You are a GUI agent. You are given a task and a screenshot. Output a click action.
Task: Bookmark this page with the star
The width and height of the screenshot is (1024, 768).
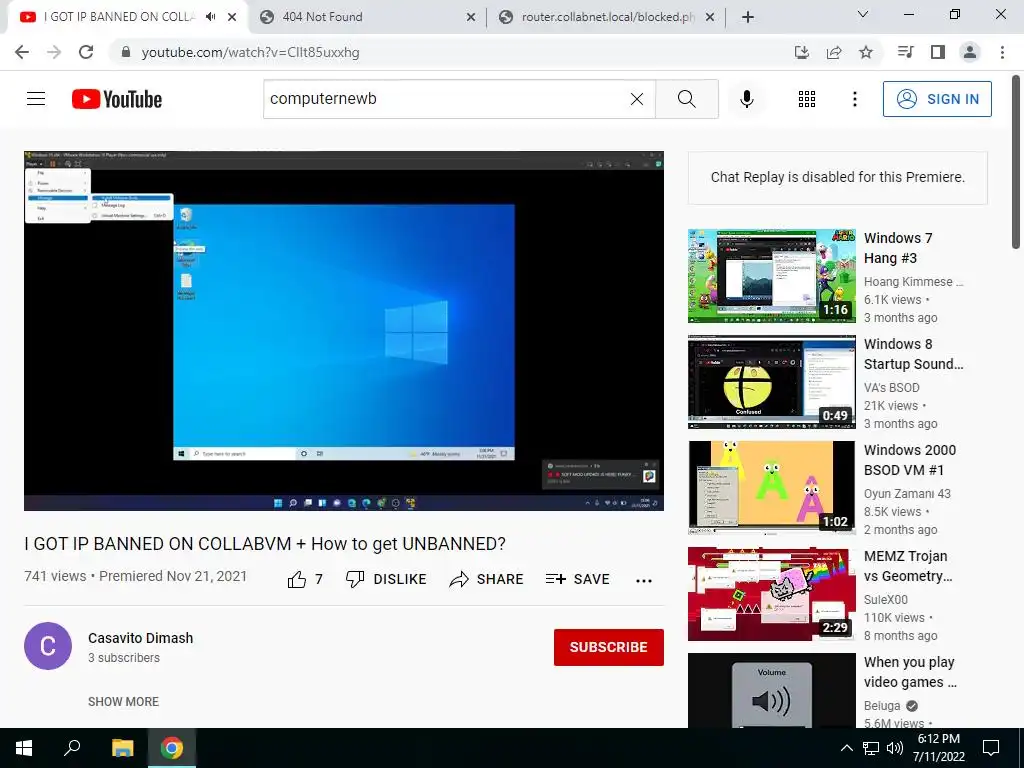(x=866, y=52)
